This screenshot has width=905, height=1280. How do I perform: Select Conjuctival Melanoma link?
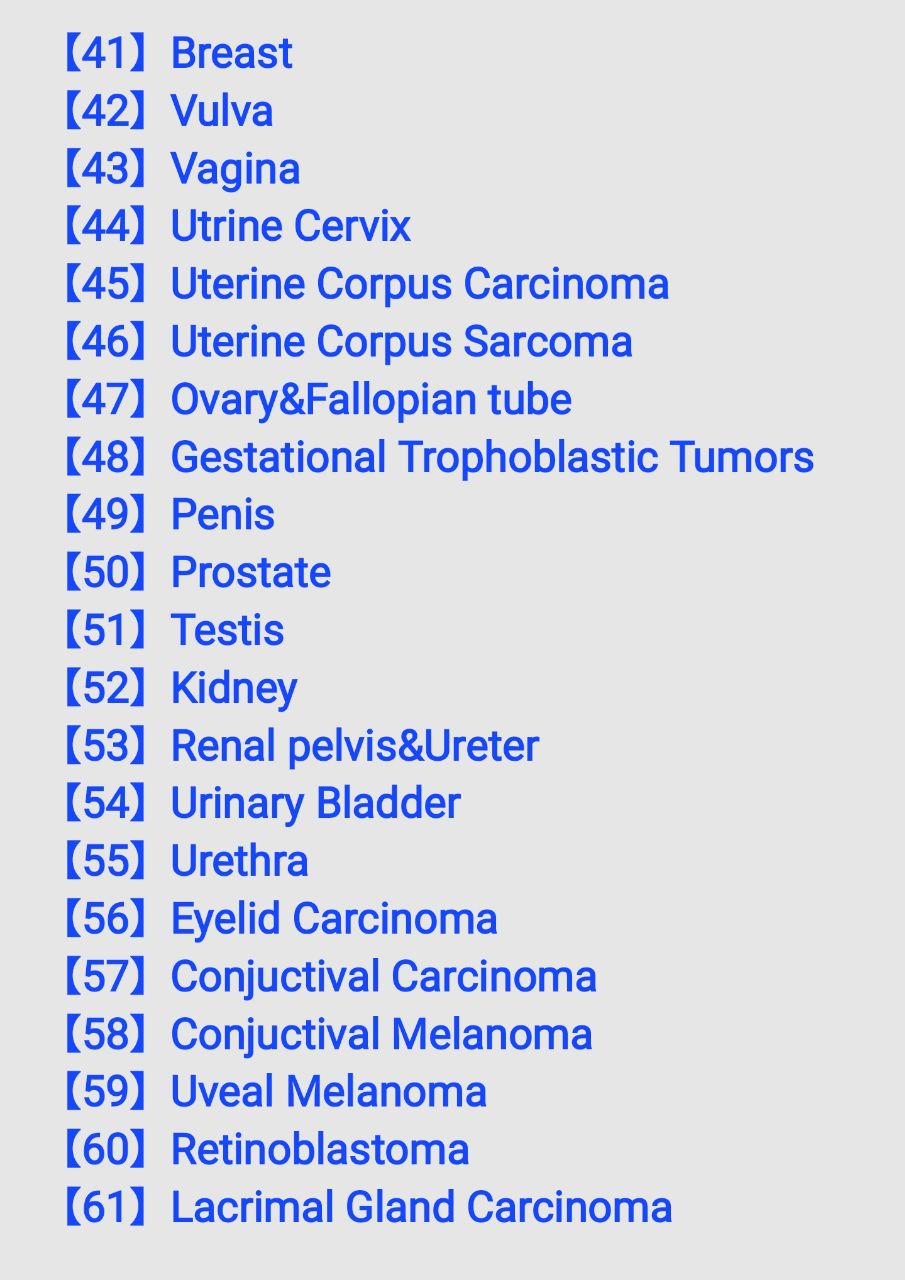click(x=382, y=1034)
